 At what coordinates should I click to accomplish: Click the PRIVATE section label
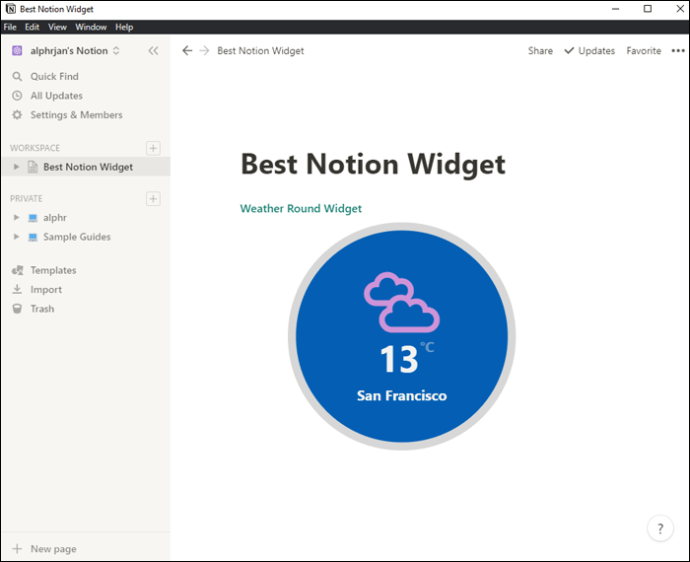coord(26,198)
